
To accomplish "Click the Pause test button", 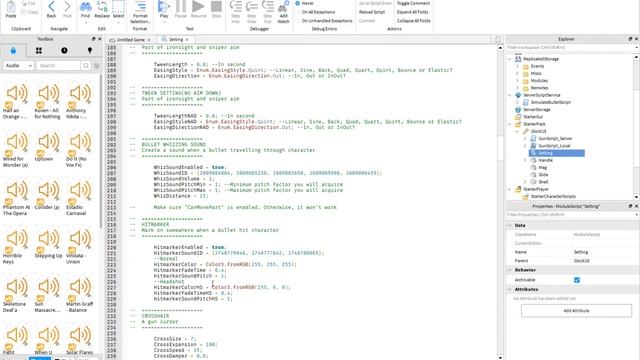I will (x=180, y=9).
